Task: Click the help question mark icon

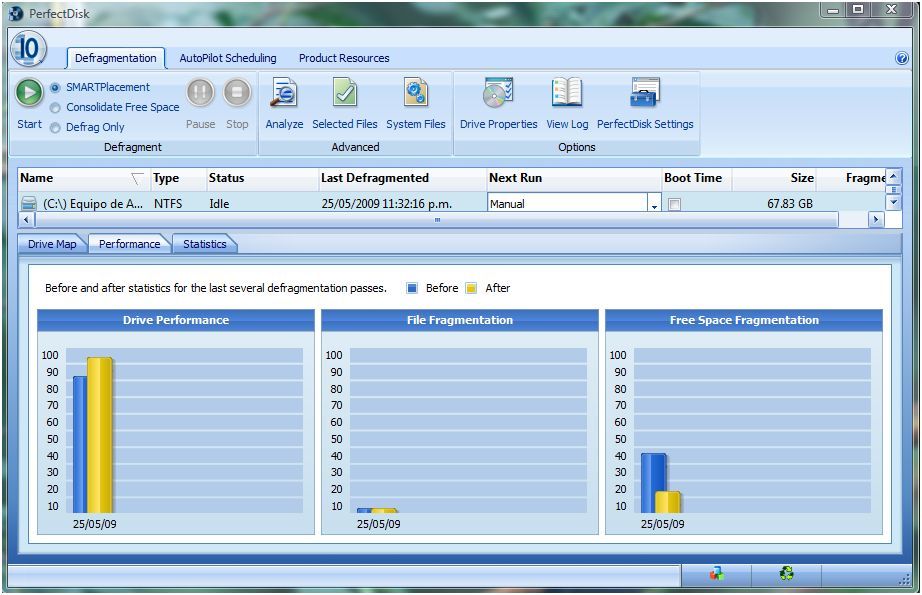Action: (901, 58)
